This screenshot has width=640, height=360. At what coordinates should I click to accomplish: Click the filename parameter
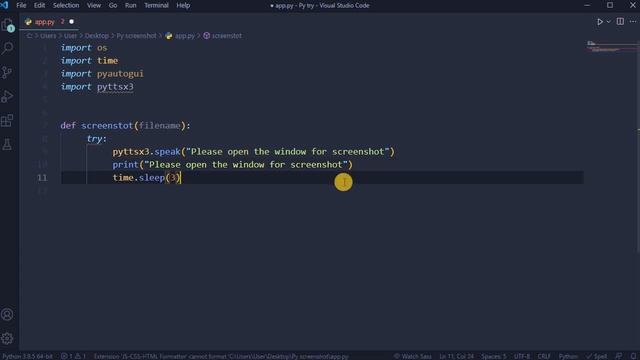(160, 126)
